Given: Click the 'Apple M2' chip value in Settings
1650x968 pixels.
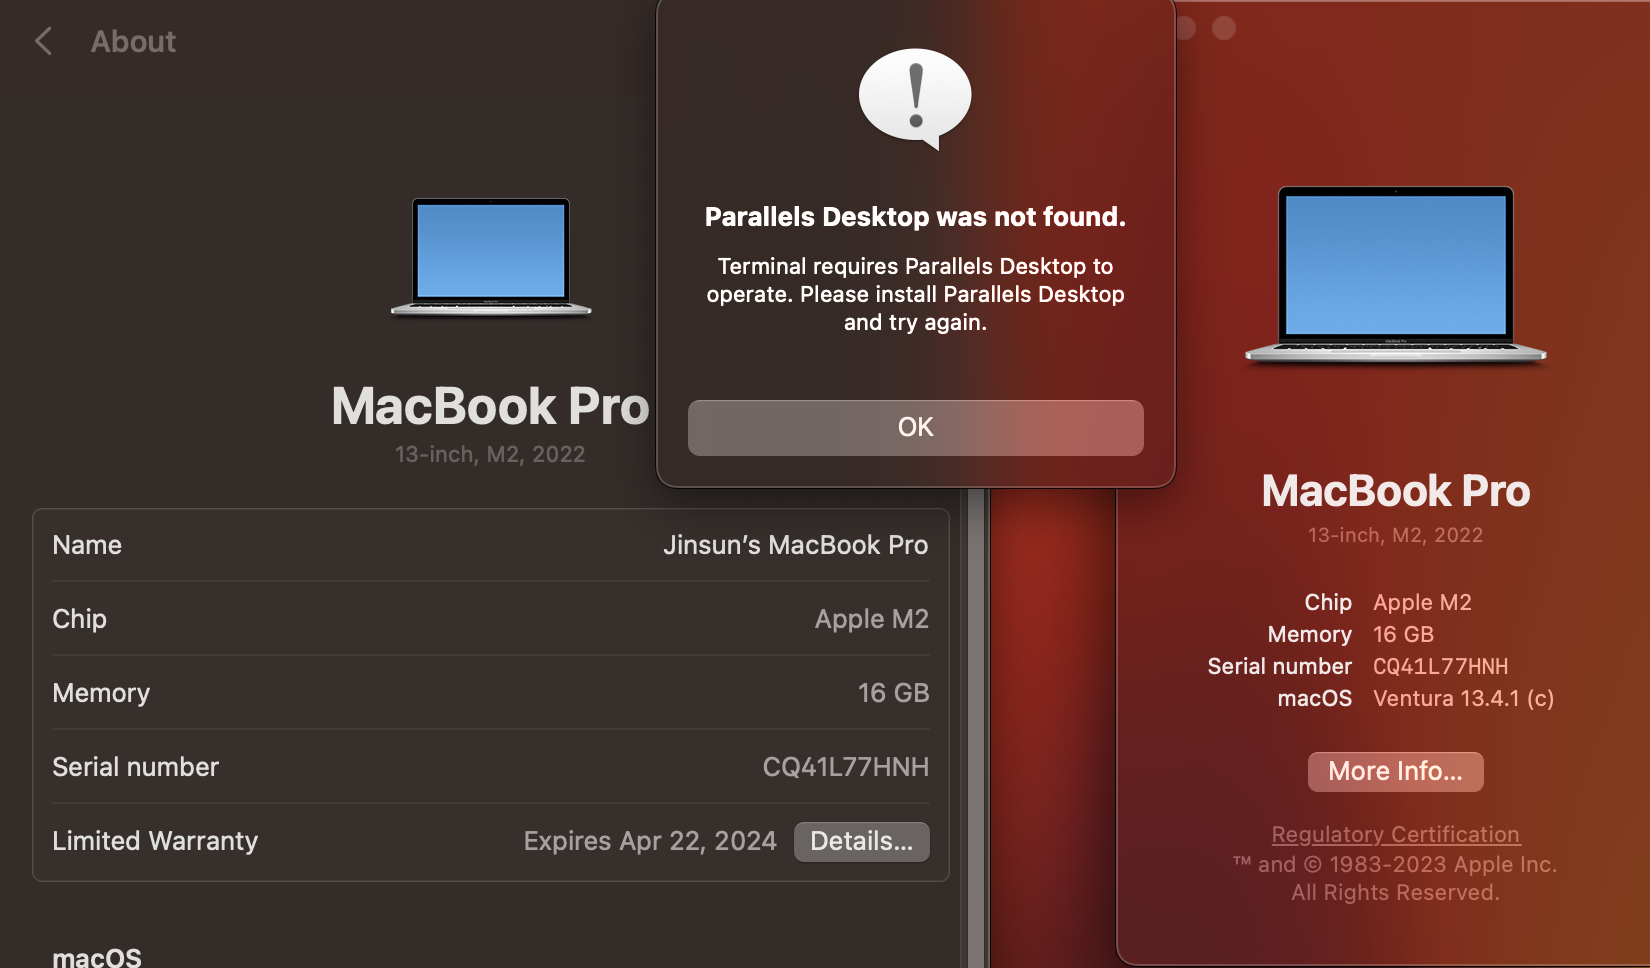Looking at the screenshot, I should pyautogui.click(x=871, y=619).
